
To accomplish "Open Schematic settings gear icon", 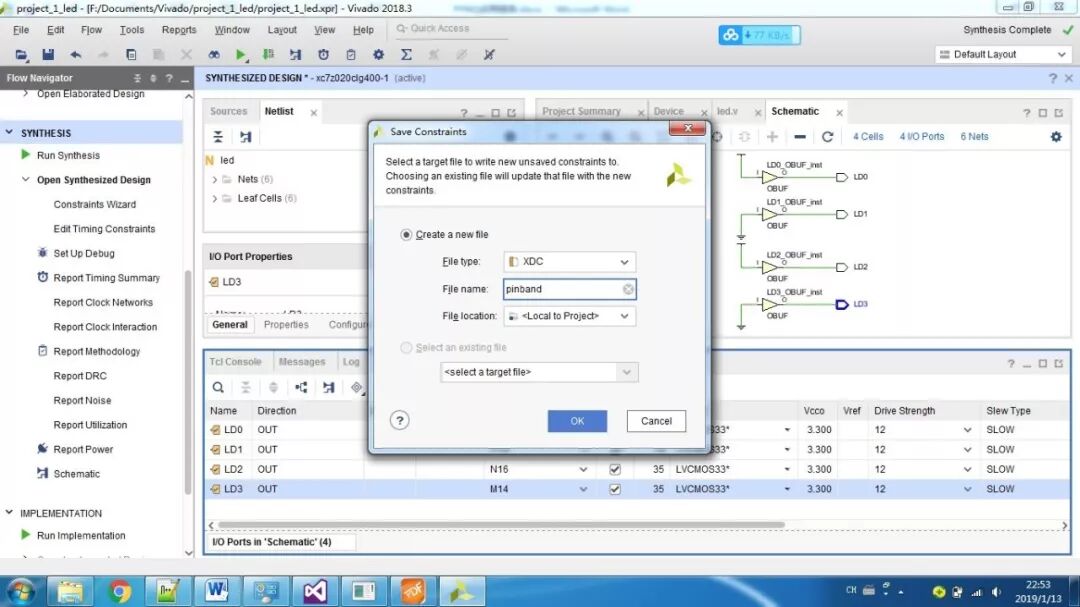I will point(1056,136).
